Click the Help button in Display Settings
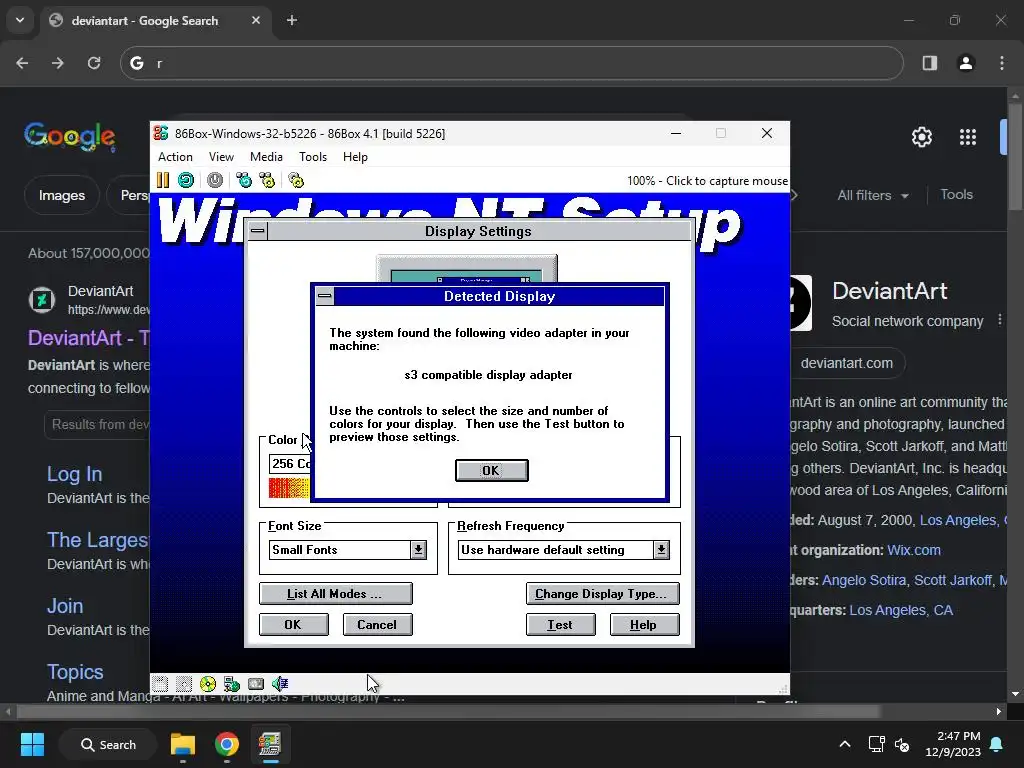The height and width of the screenshot is (768, 1024). 644,624
